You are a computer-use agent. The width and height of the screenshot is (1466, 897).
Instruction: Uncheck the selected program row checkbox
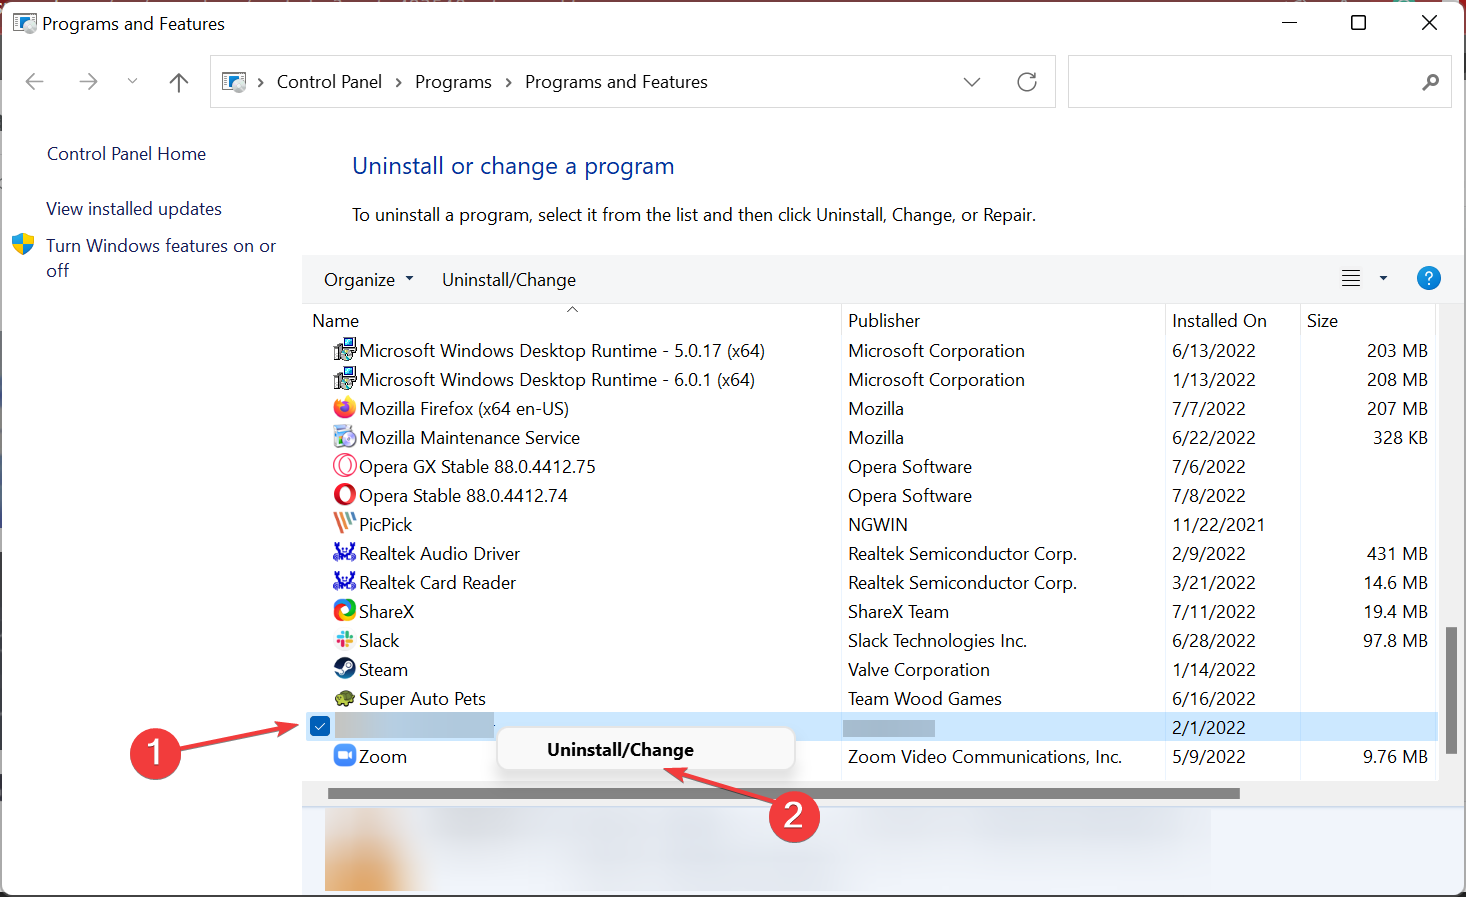[x=320, y=726]
